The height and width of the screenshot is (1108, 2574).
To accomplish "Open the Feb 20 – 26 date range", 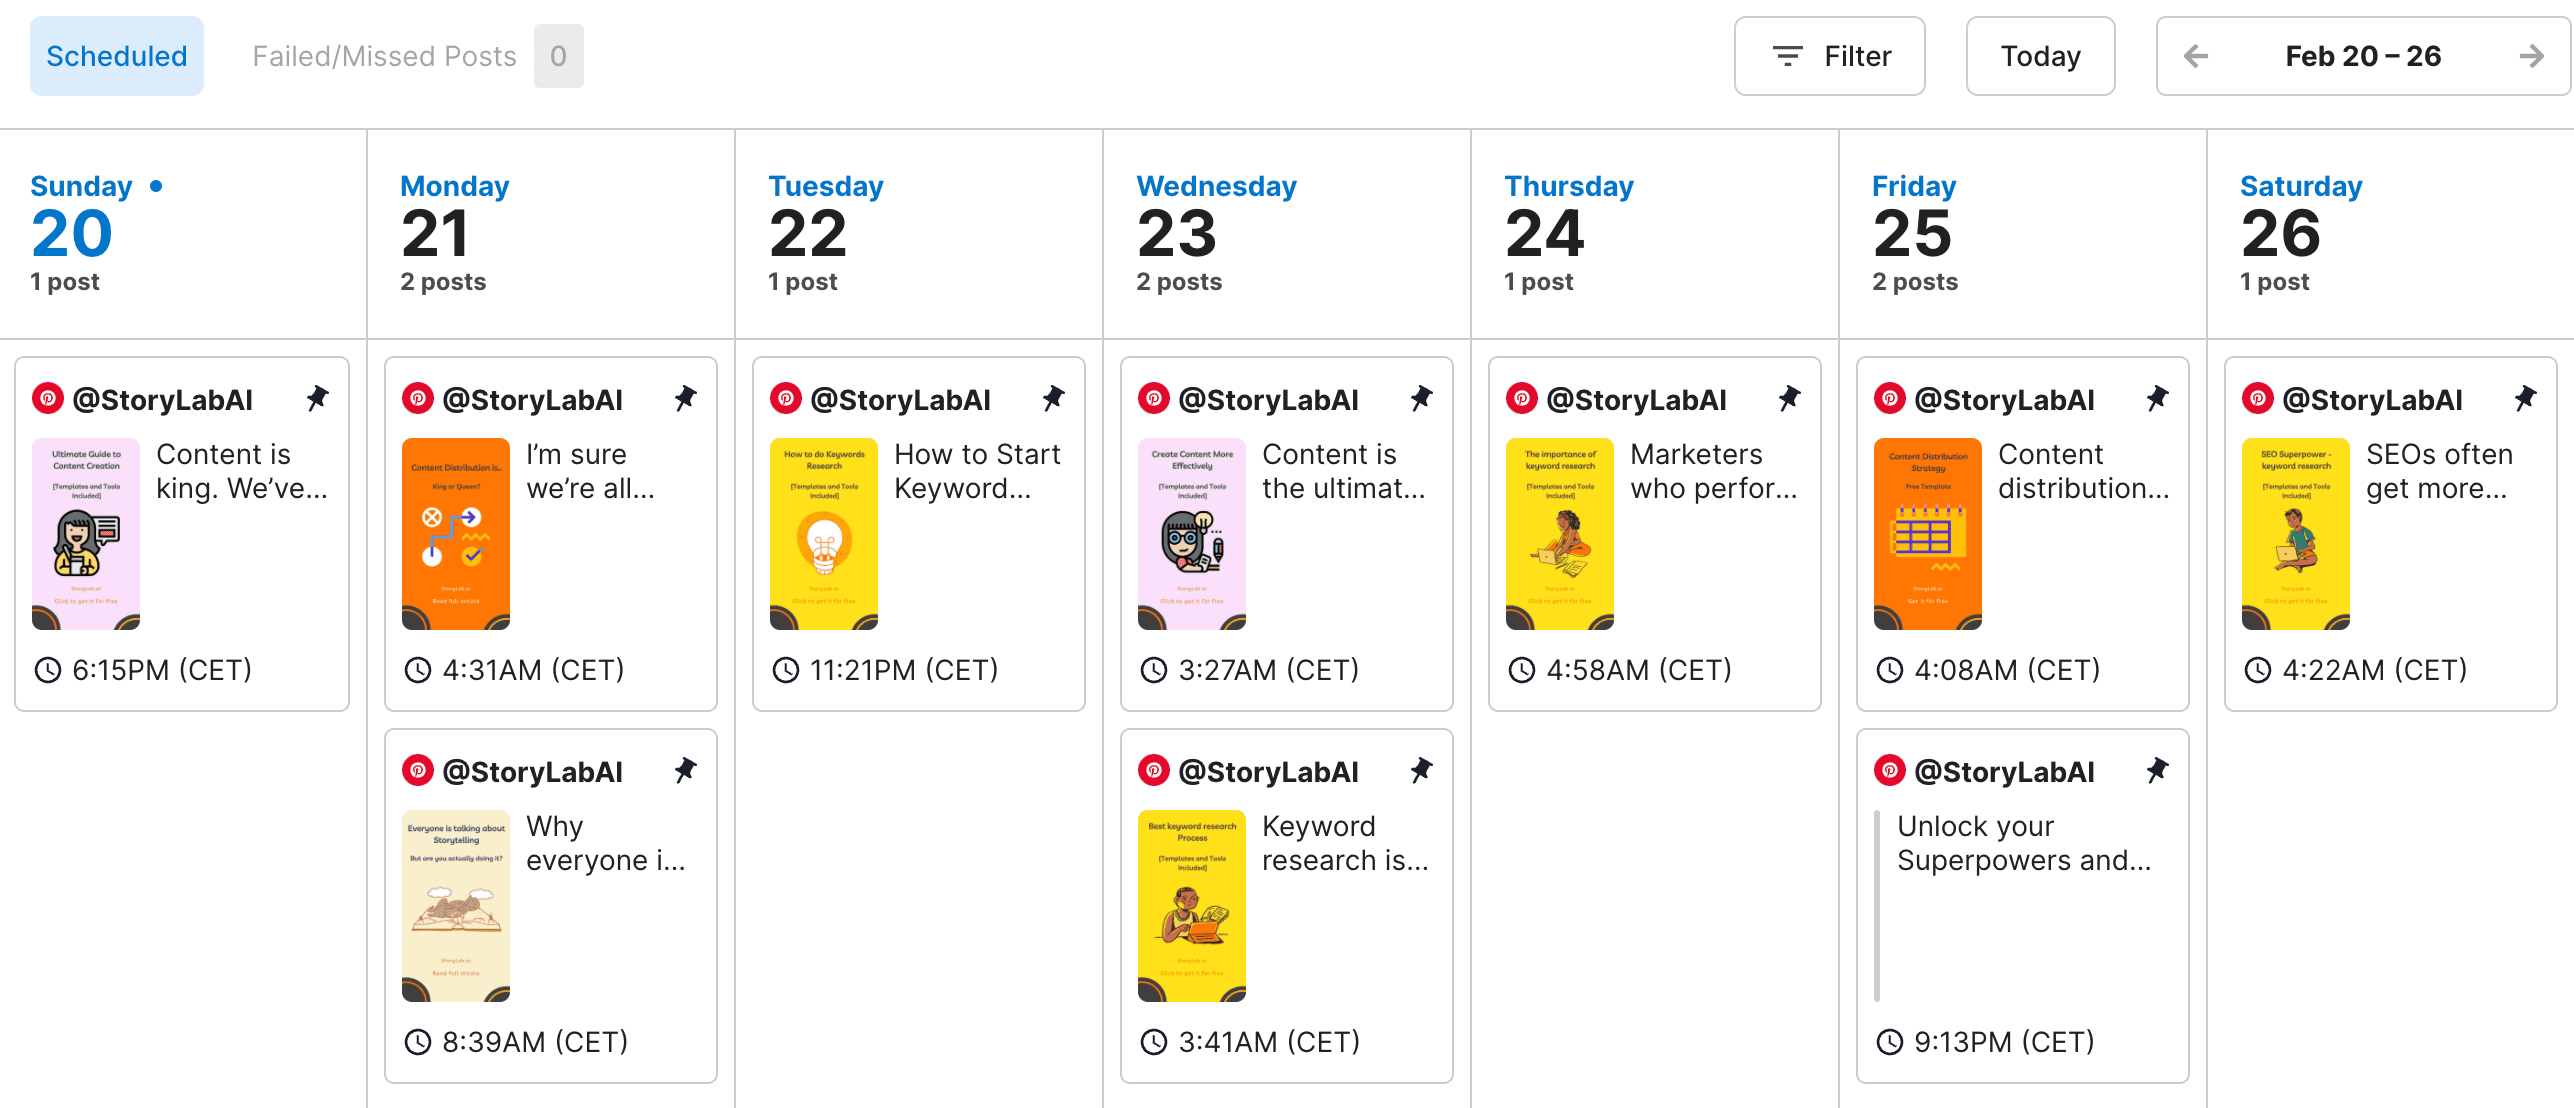I will click(2363, 56).
